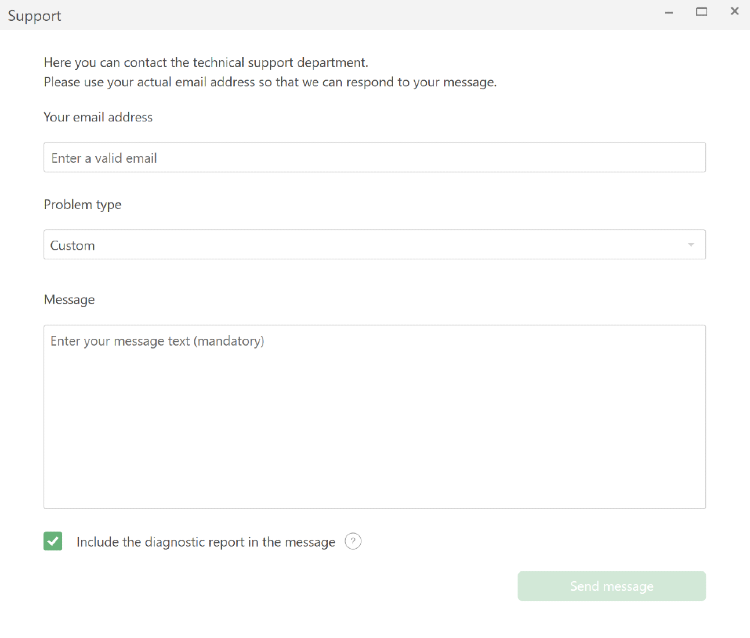Click the 'Support' window title
The width and height of the screenshot is (750, 638).
(34, 16)
